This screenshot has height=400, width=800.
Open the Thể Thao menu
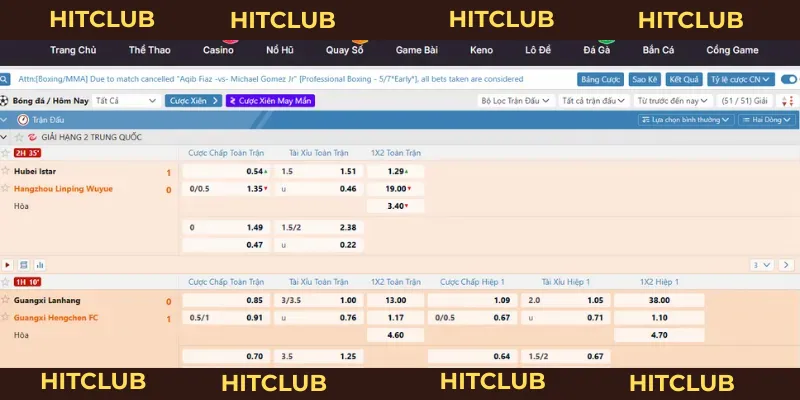149,50
